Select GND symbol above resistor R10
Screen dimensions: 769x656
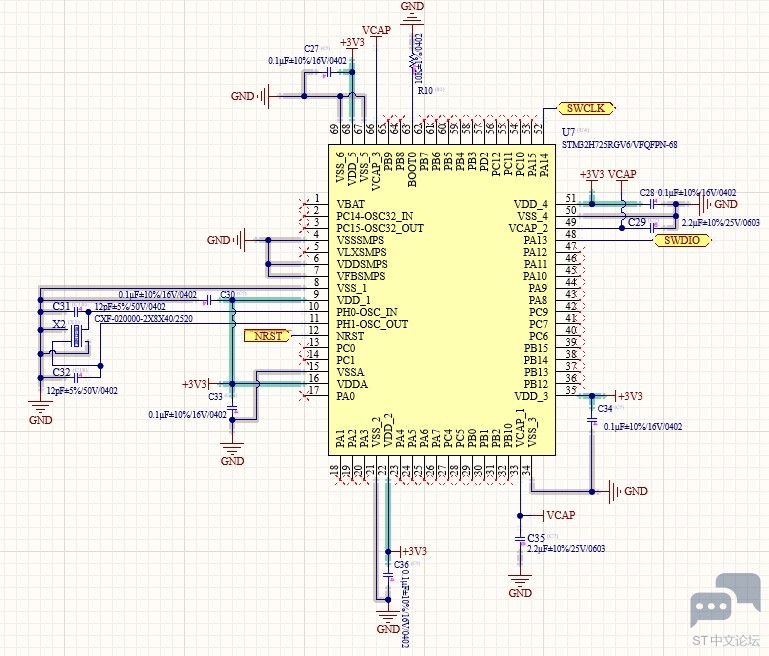[412, 14]
